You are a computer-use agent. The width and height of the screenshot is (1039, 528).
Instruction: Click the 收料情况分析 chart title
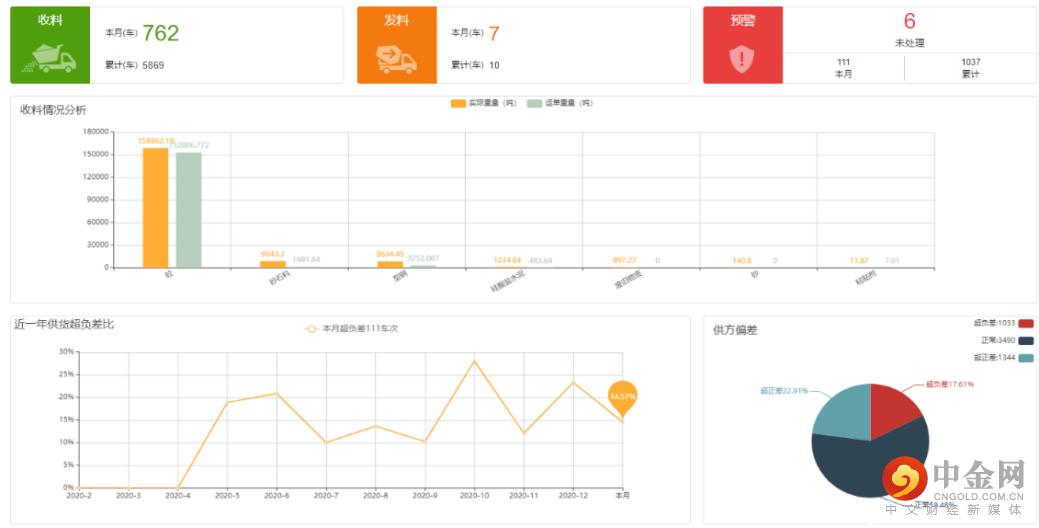(53, 110)
